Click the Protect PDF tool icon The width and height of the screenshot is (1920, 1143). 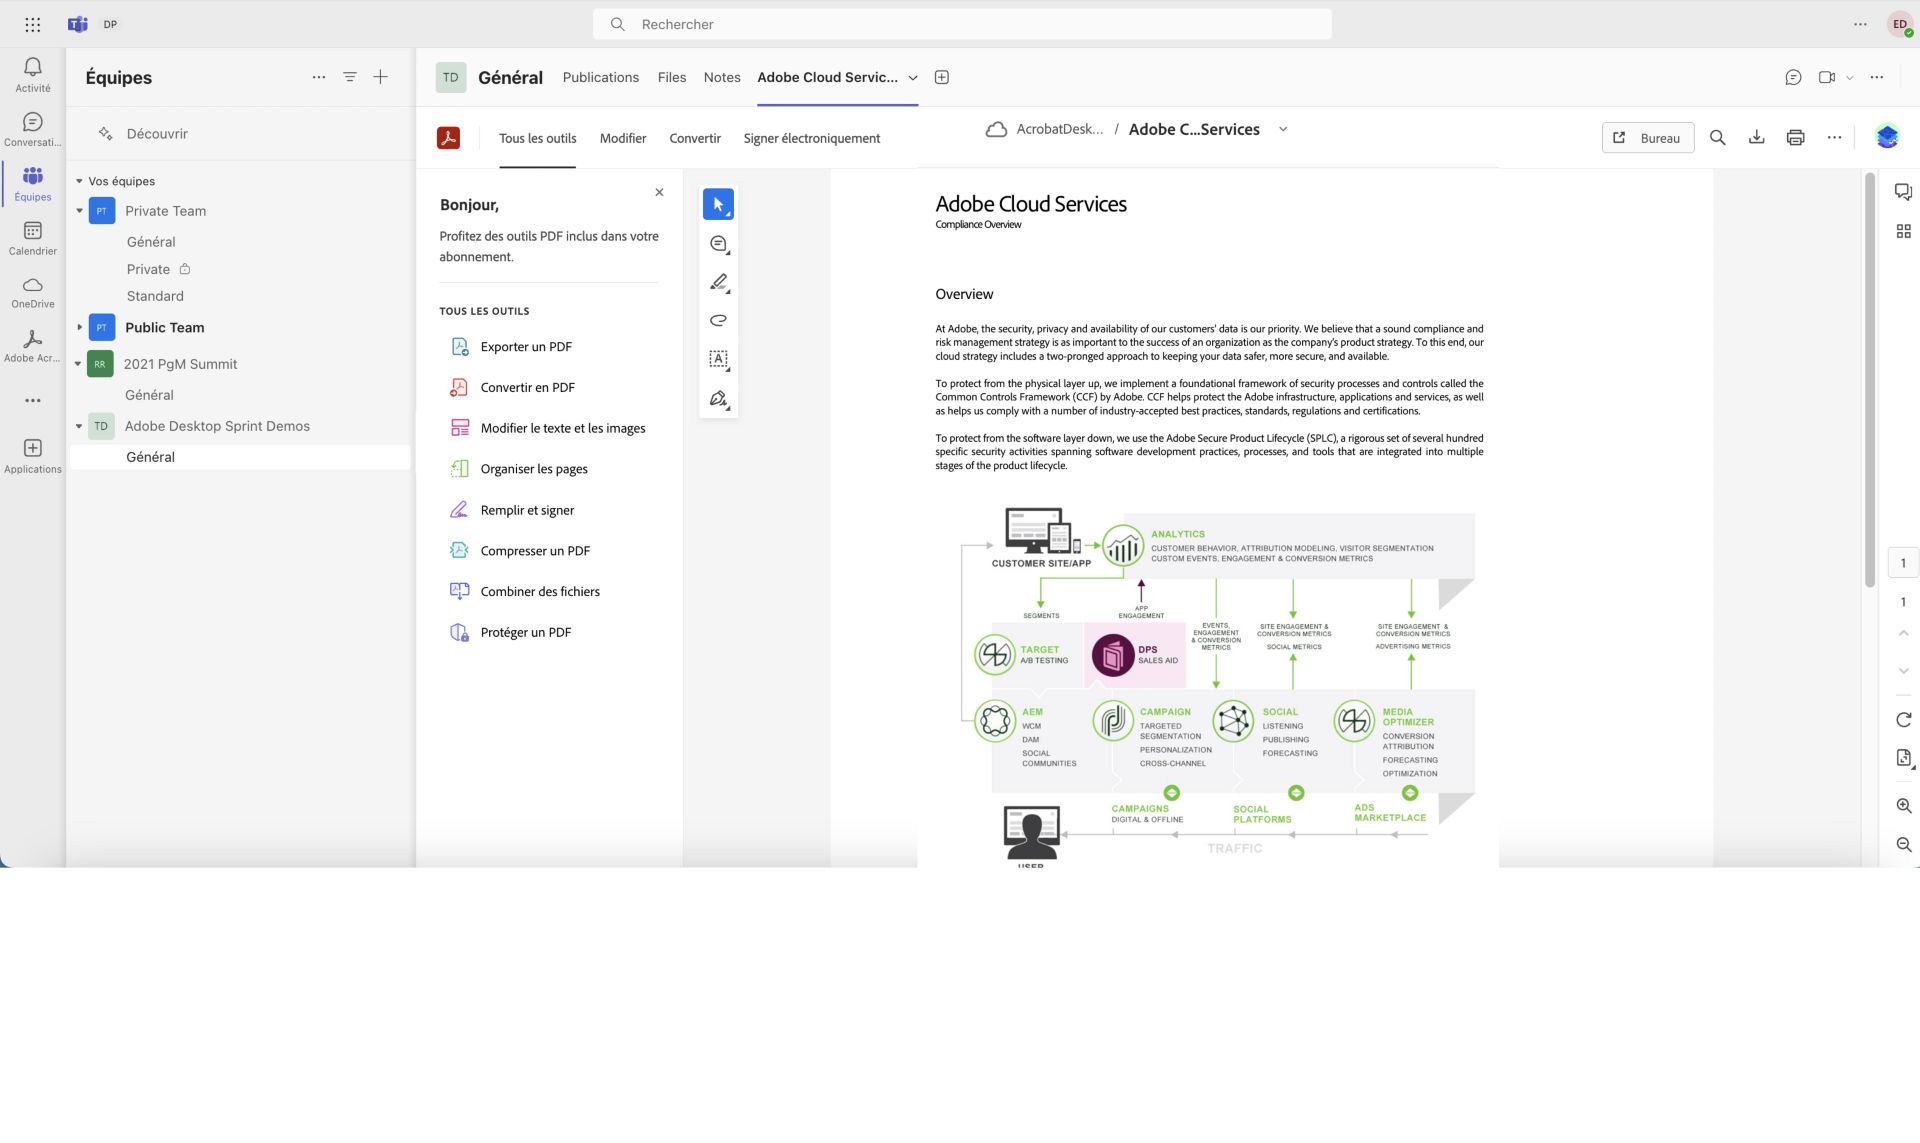[459, 631]
